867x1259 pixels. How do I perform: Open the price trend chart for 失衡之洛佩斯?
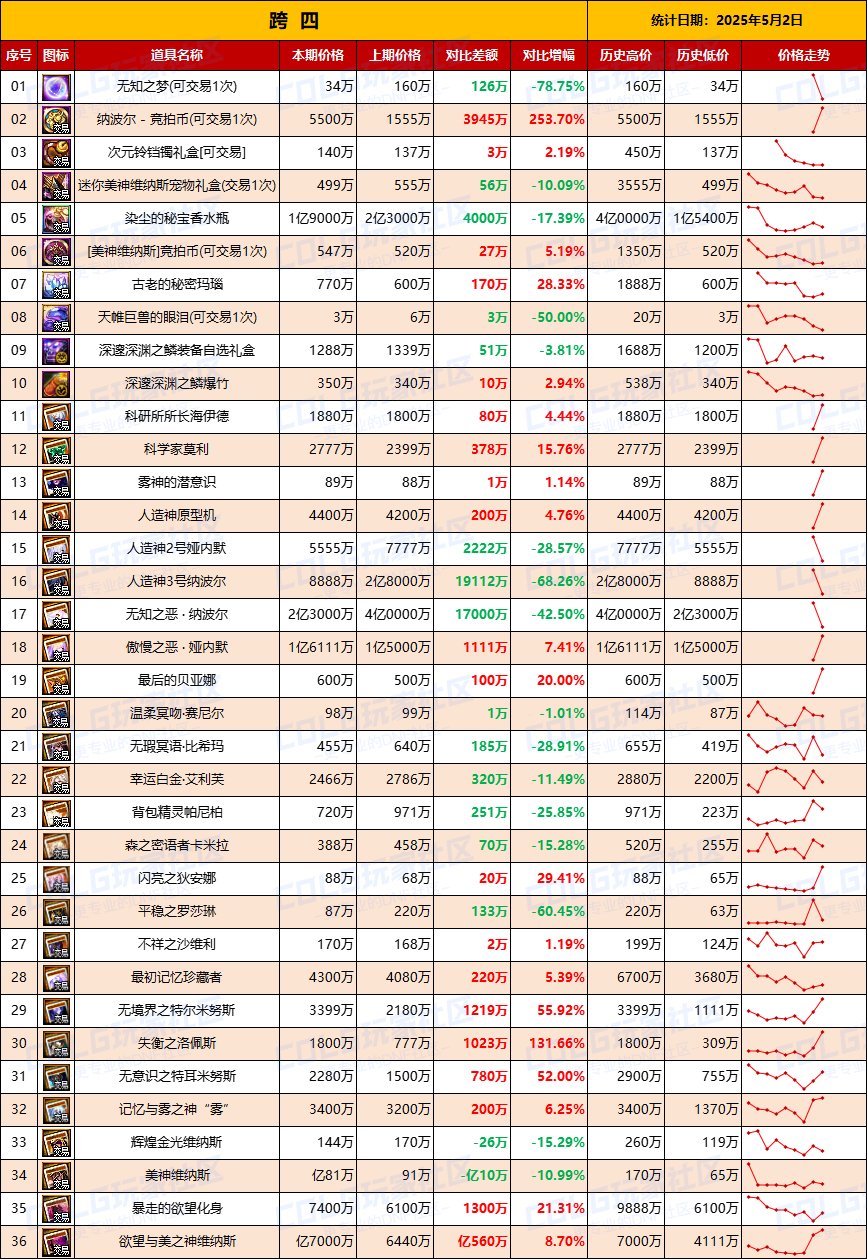(803, 1043)
